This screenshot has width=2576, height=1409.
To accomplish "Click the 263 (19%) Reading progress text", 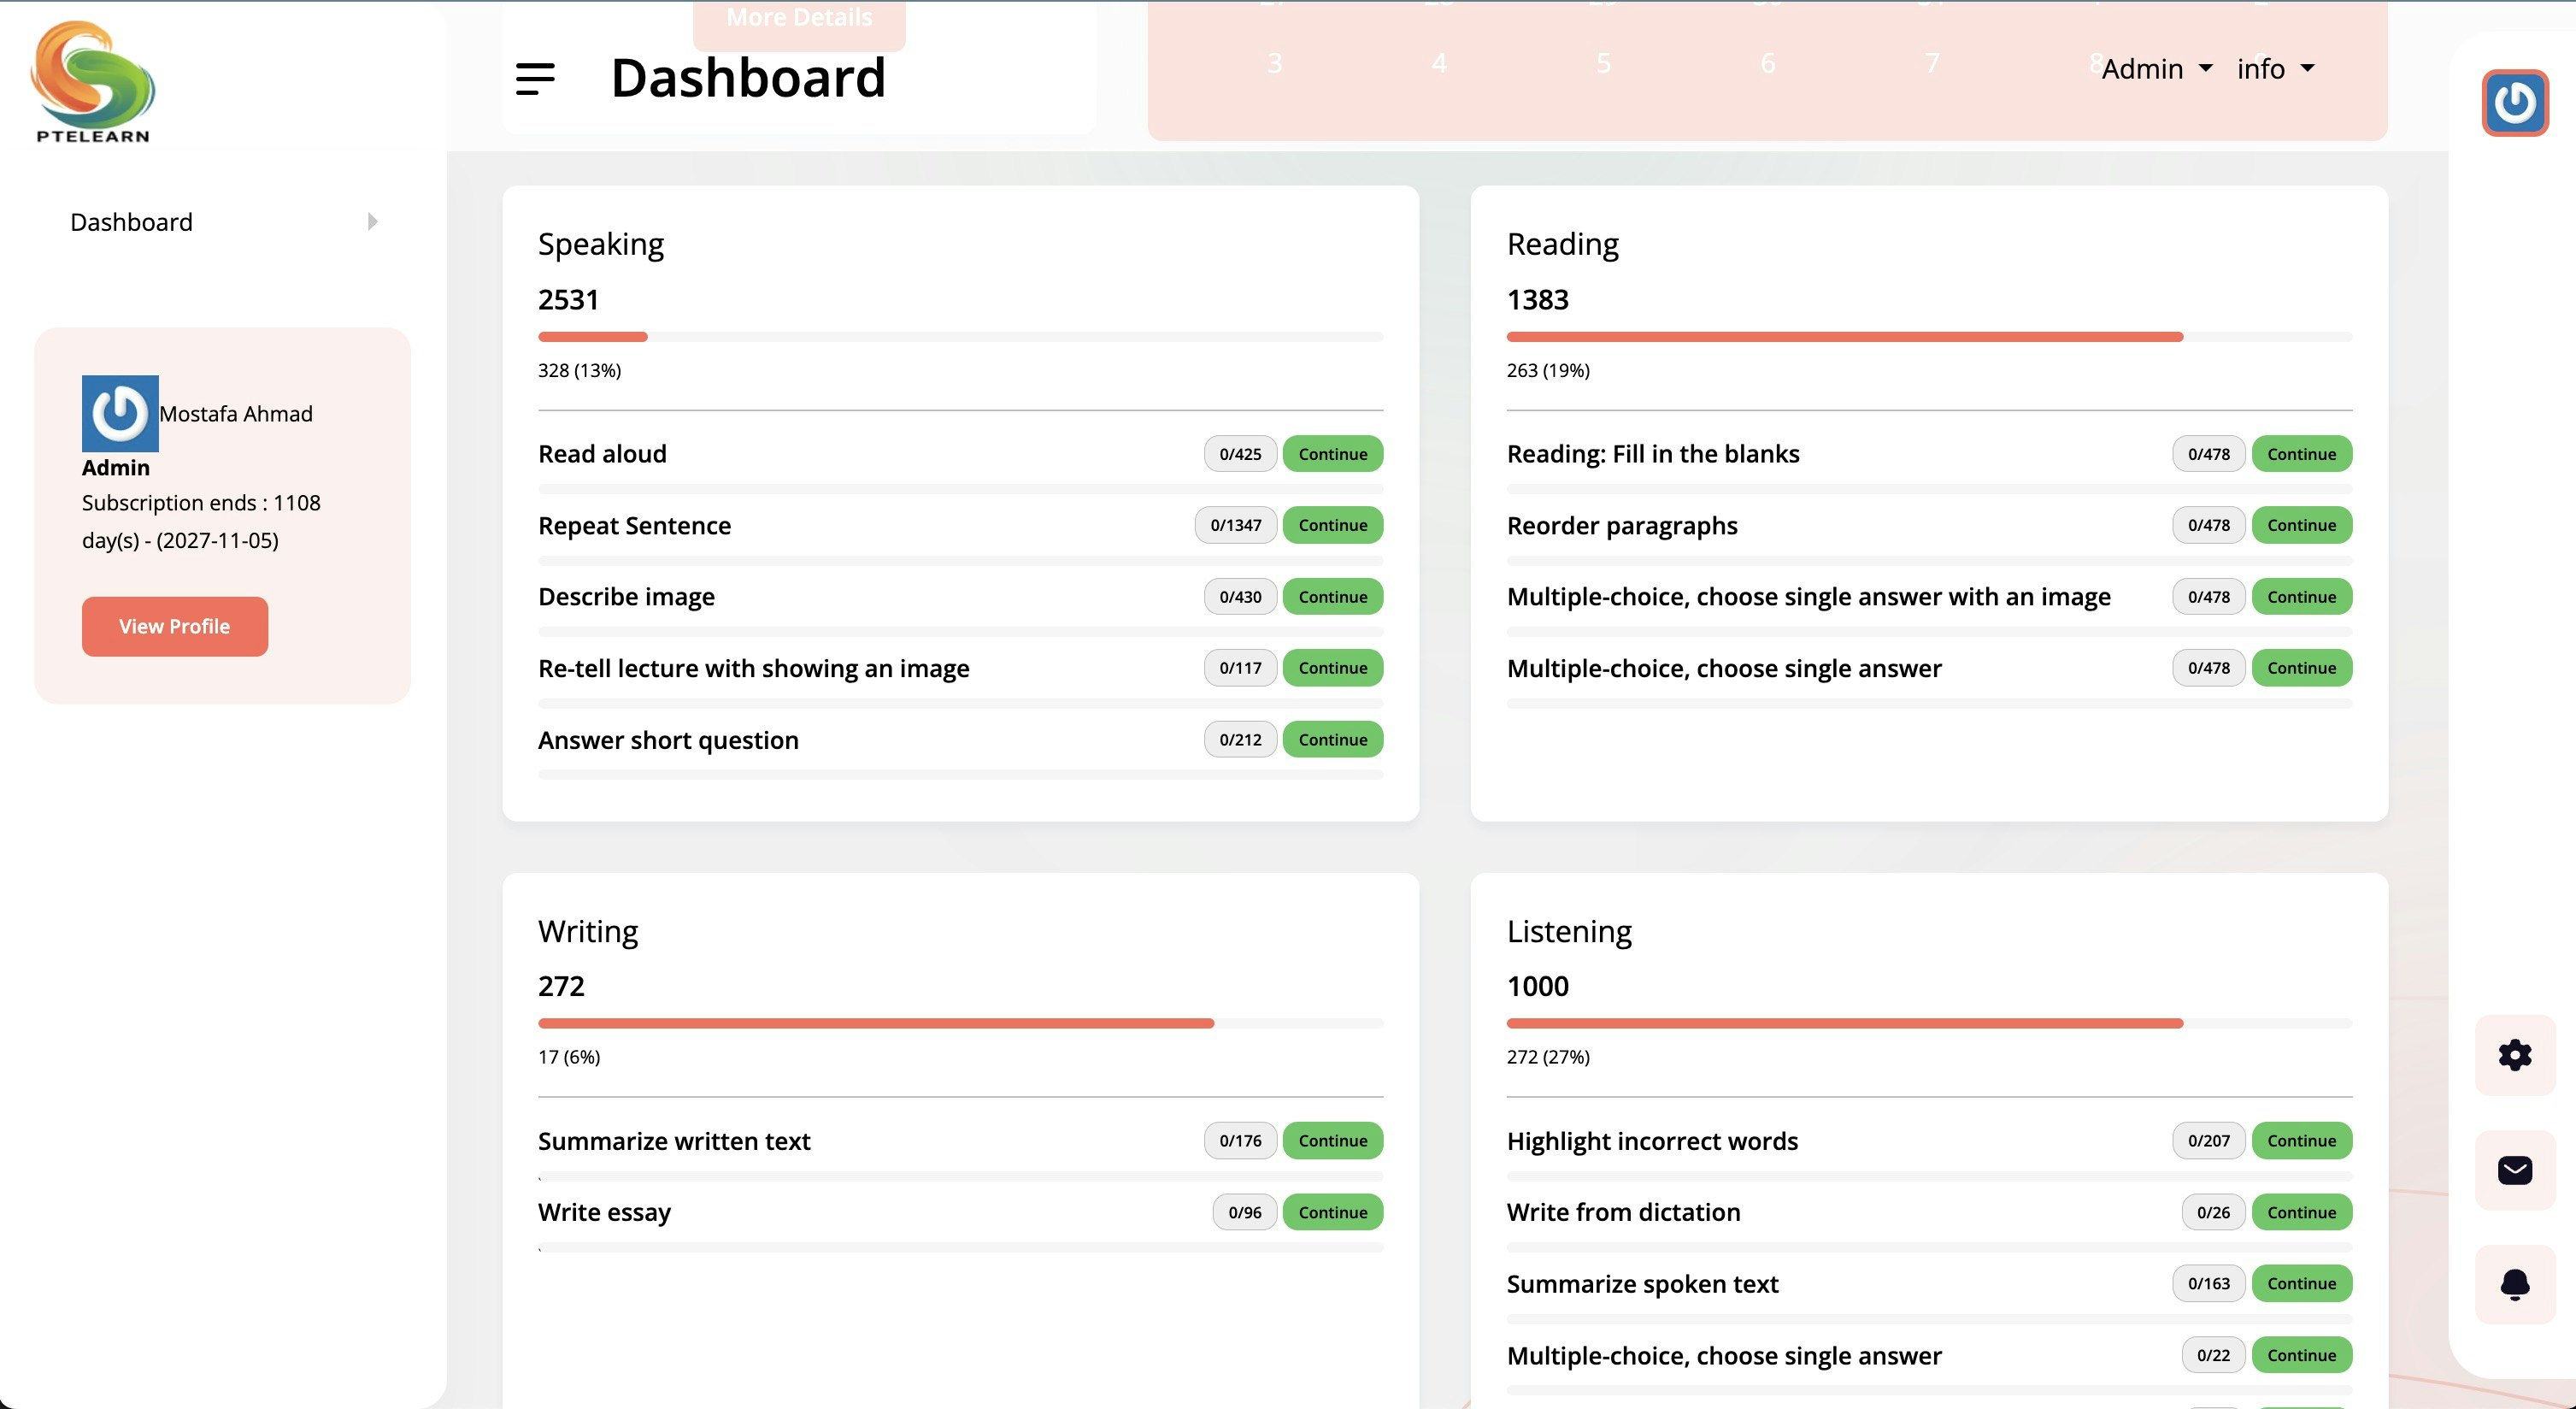I will click(1548, 370).
